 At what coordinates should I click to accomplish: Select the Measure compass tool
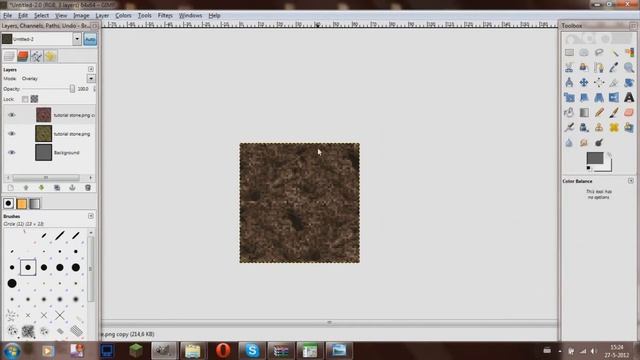click(x=569, y=82)
